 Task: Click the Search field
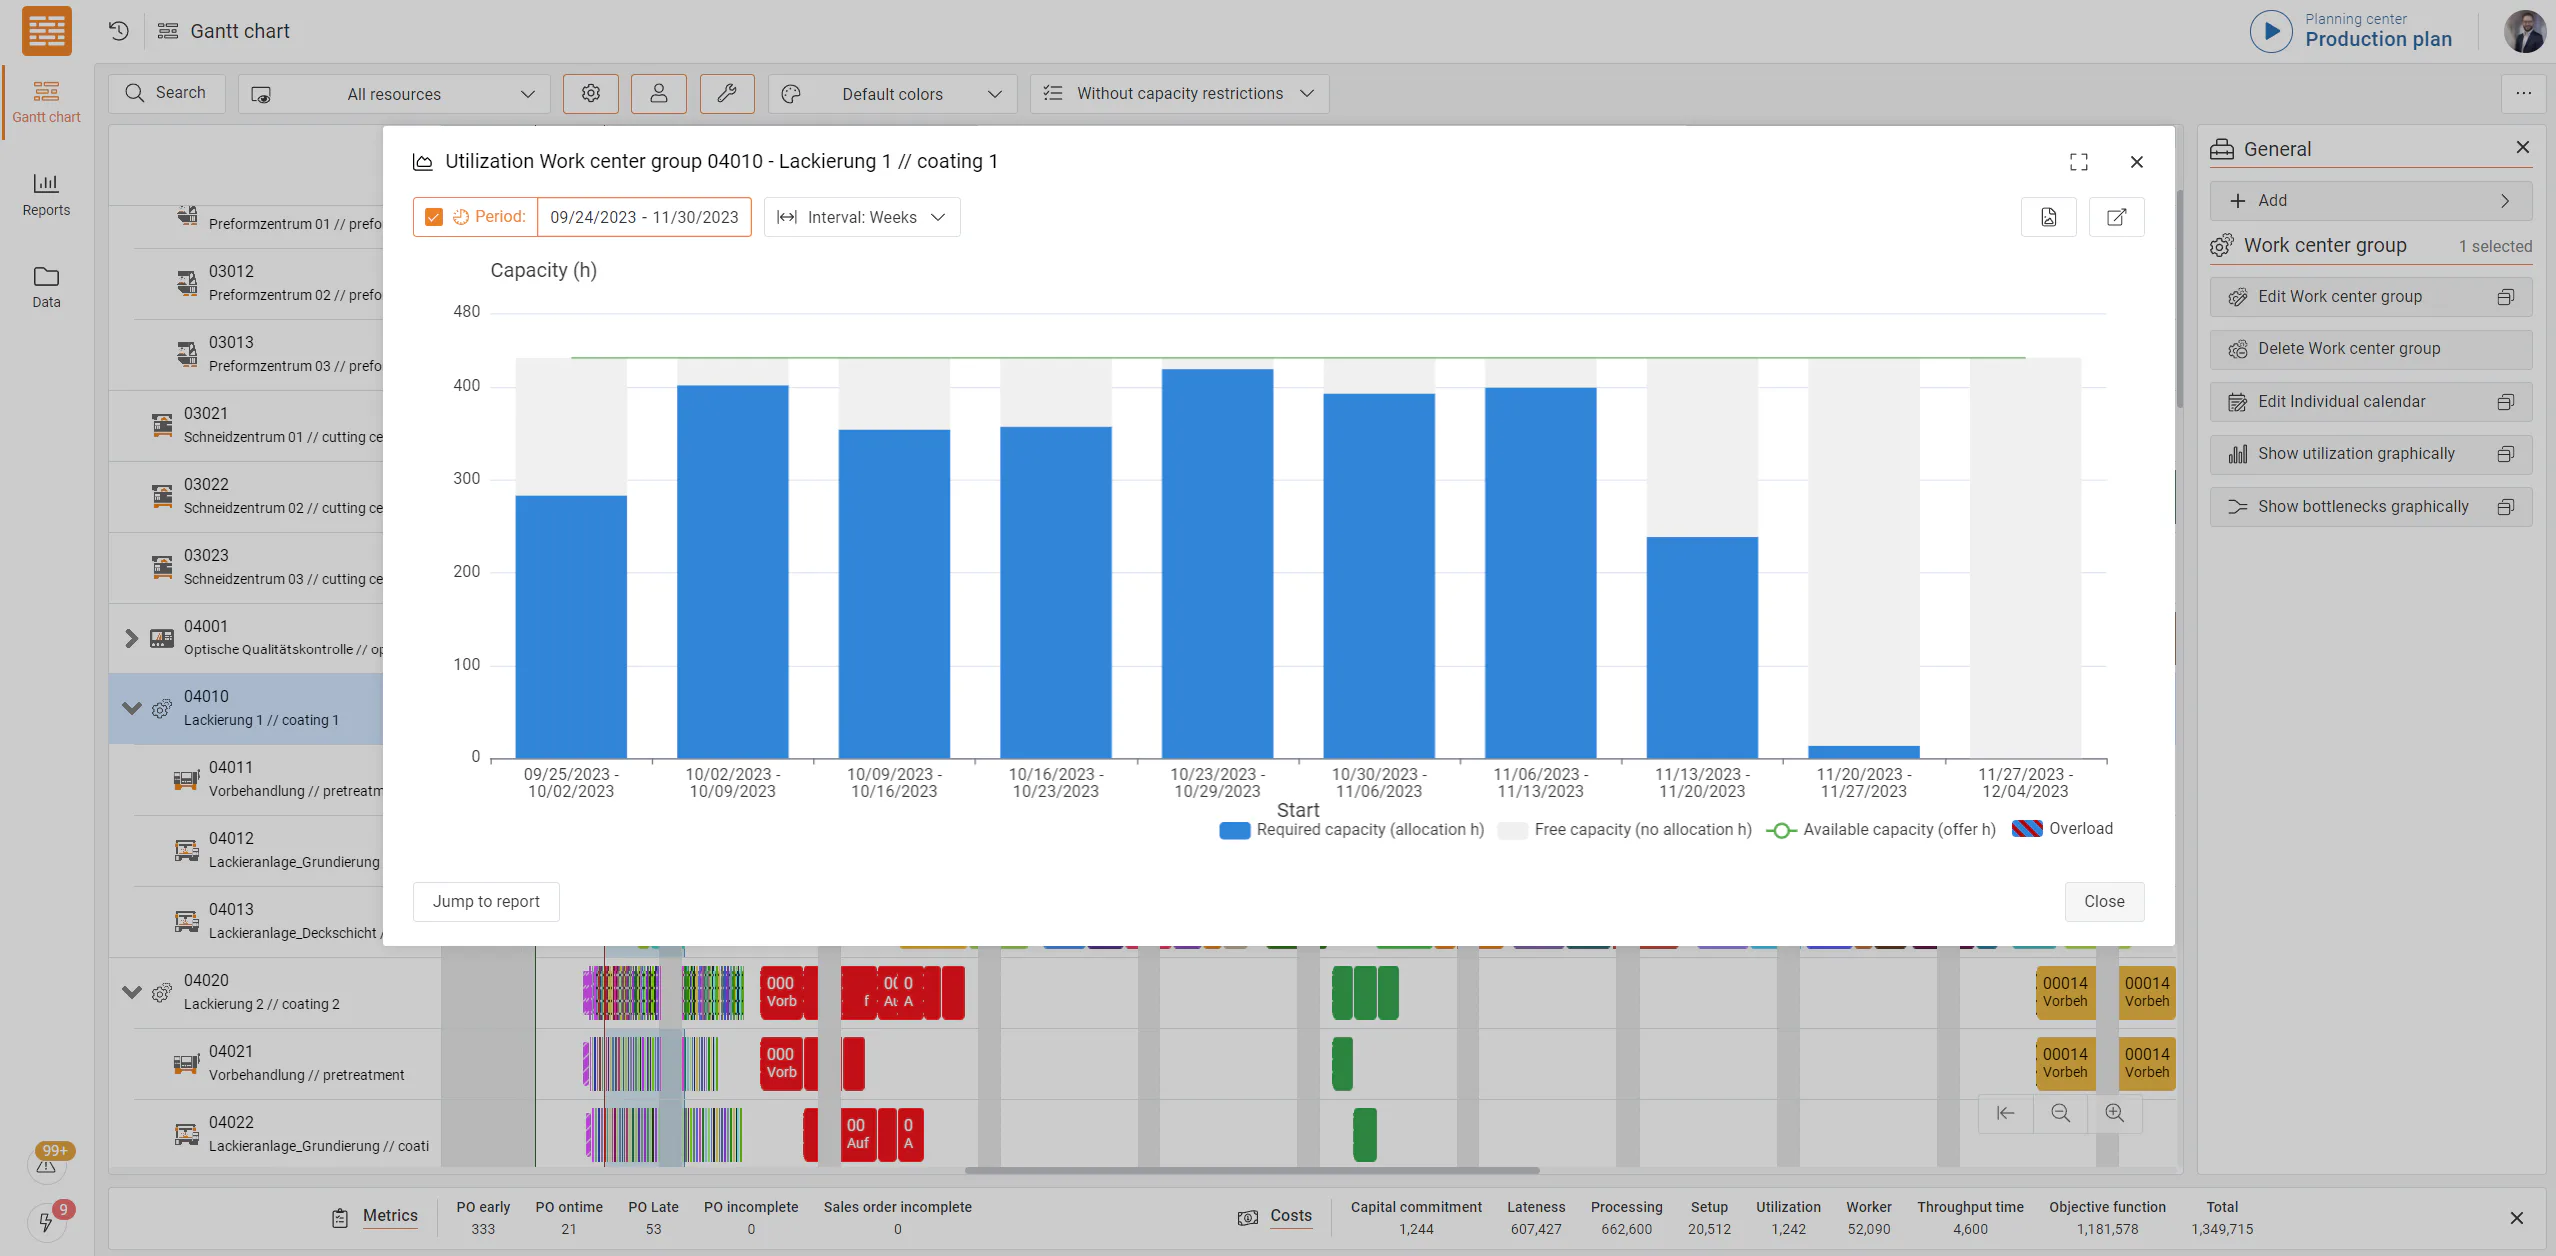167,93
